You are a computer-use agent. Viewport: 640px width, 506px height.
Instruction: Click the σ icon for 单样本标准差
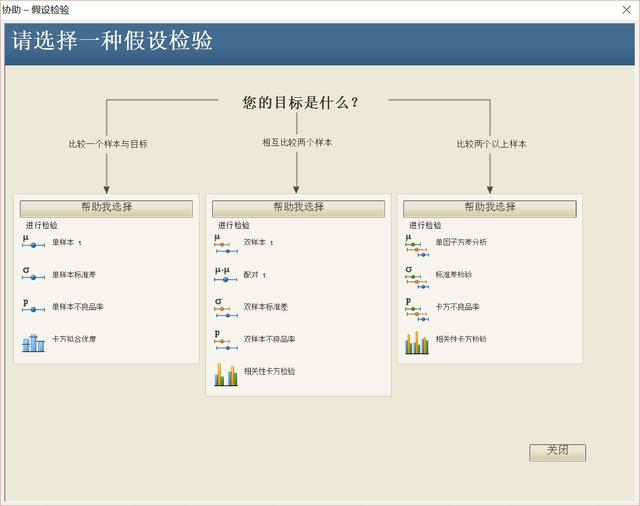click(x=33, y=274)
